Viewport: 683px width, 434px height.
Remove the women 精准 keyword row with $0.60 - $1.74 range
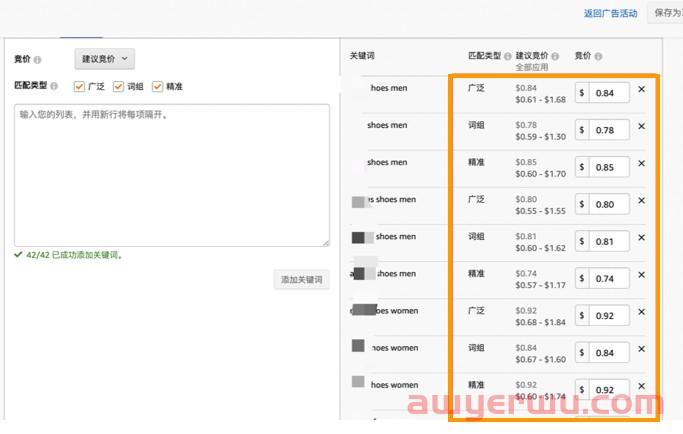pos(641,386)
